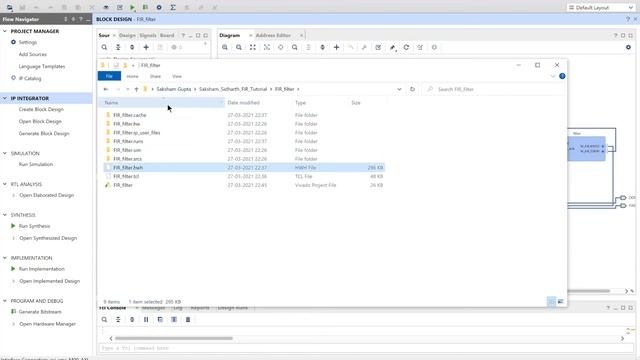The width and height of the screenshot is (640, 360).
Task: Switch to the Board tab
Action: pyautogui.click(x=167, y=36)
